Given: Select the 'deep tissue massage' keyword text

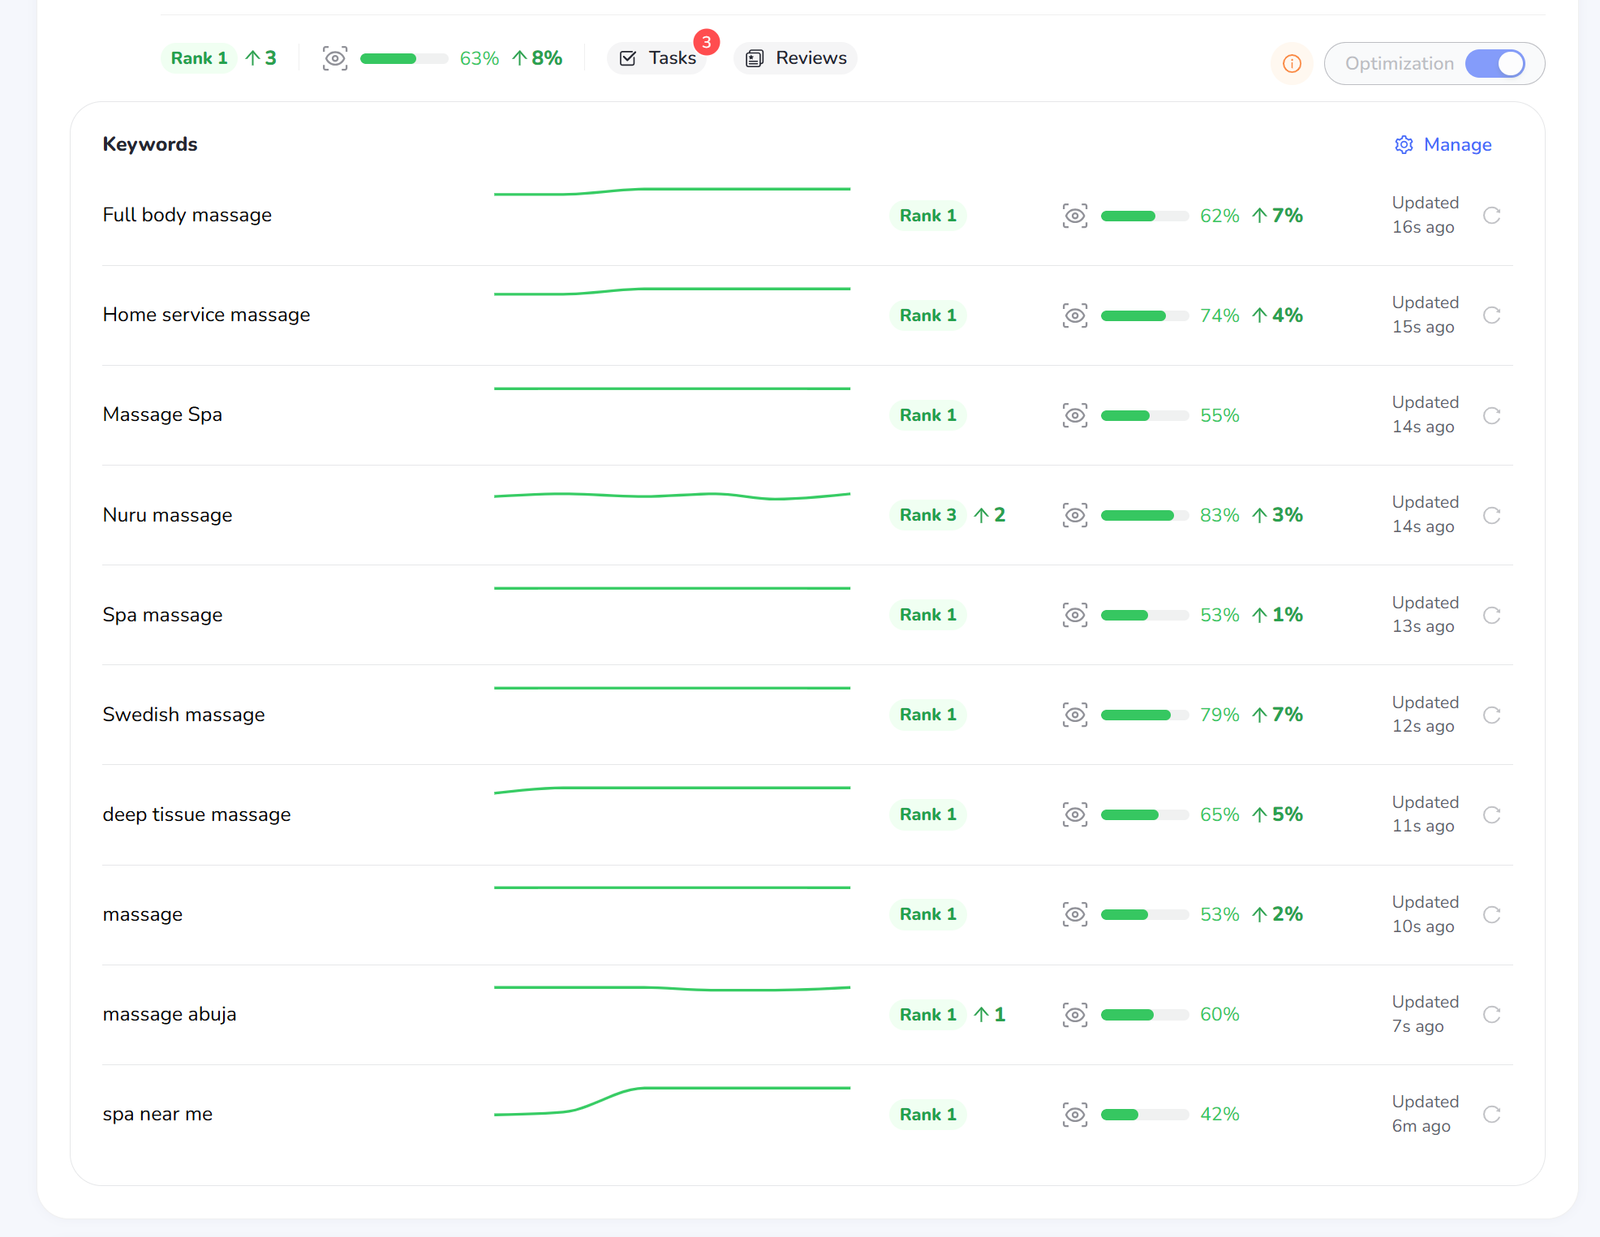Looking at the screenshot, I should point(196,815).
